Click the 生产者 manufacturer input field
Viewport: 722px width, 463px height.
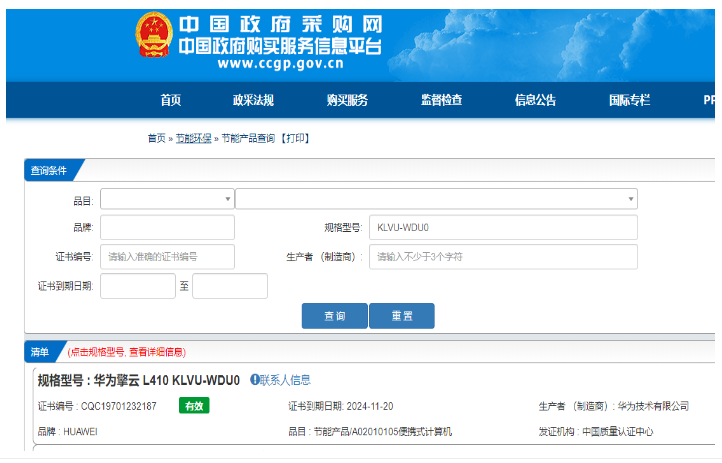click(502, 257)
